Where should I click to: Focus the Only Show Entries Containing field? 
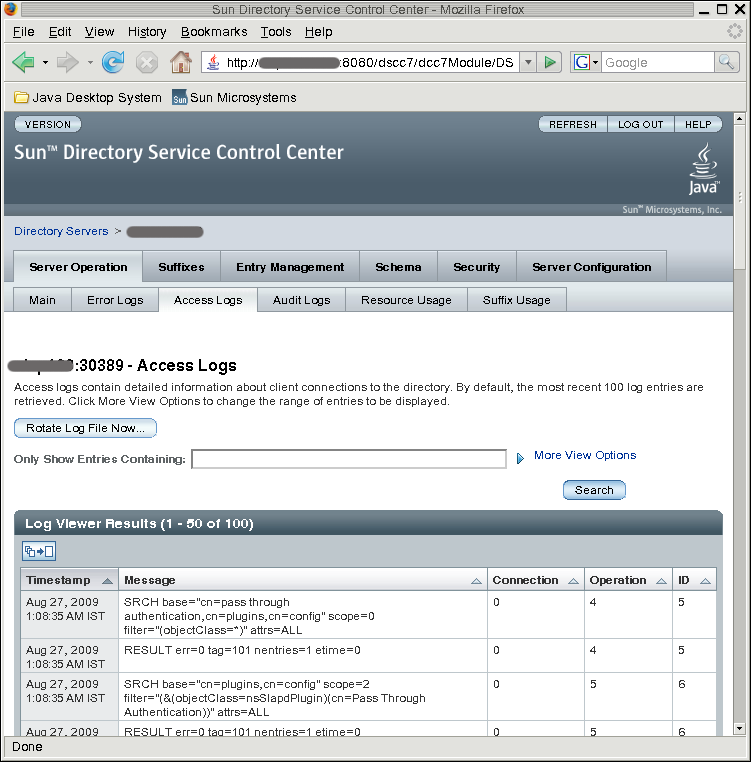349,459
